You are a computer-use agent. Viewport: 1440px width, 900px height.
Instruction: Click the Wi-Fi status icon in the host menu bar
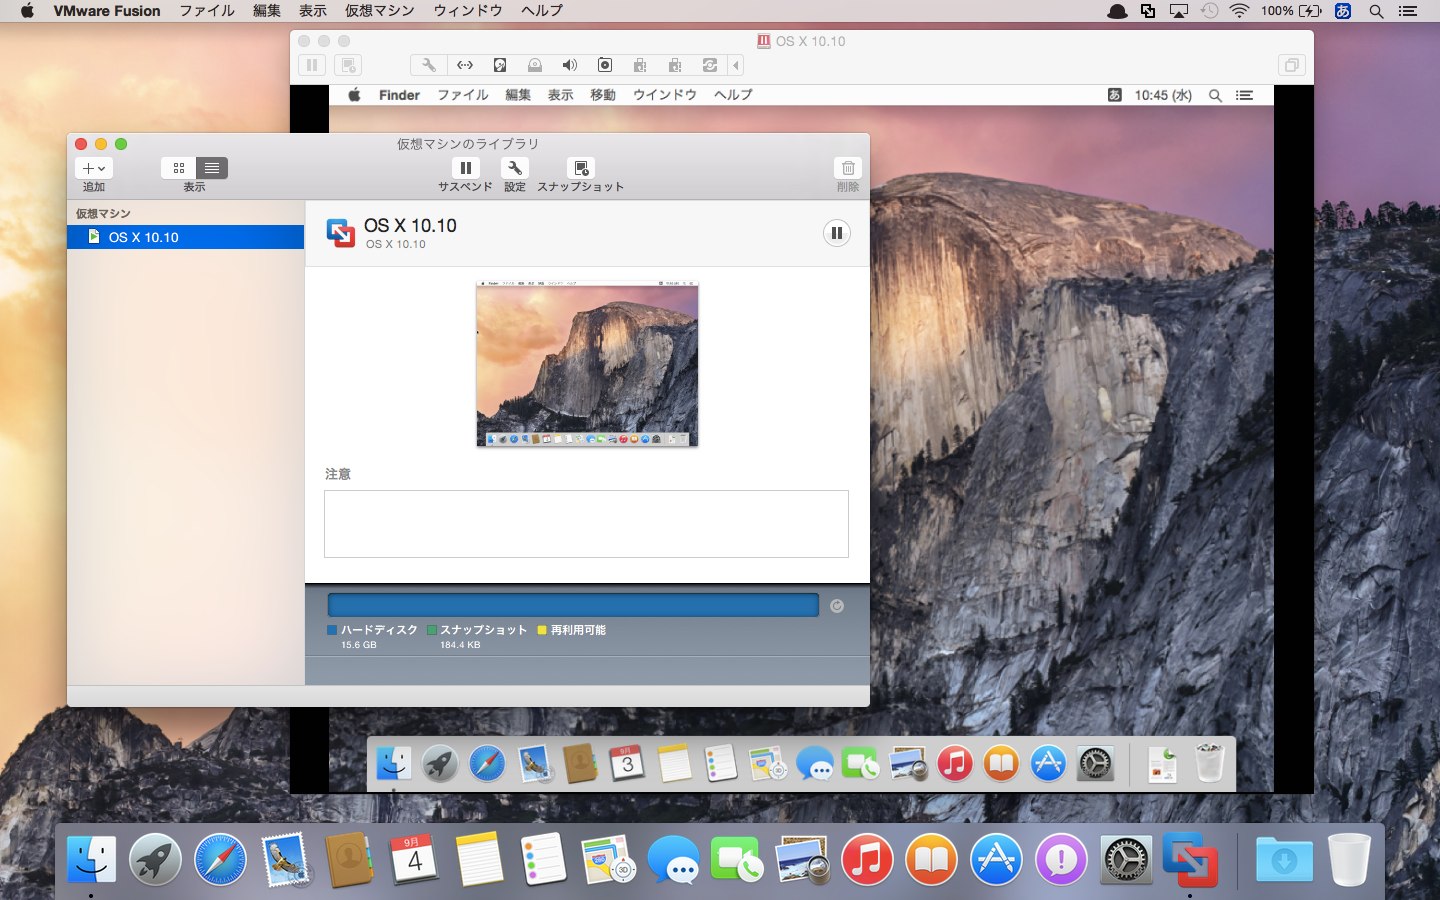click(1239, 11)
